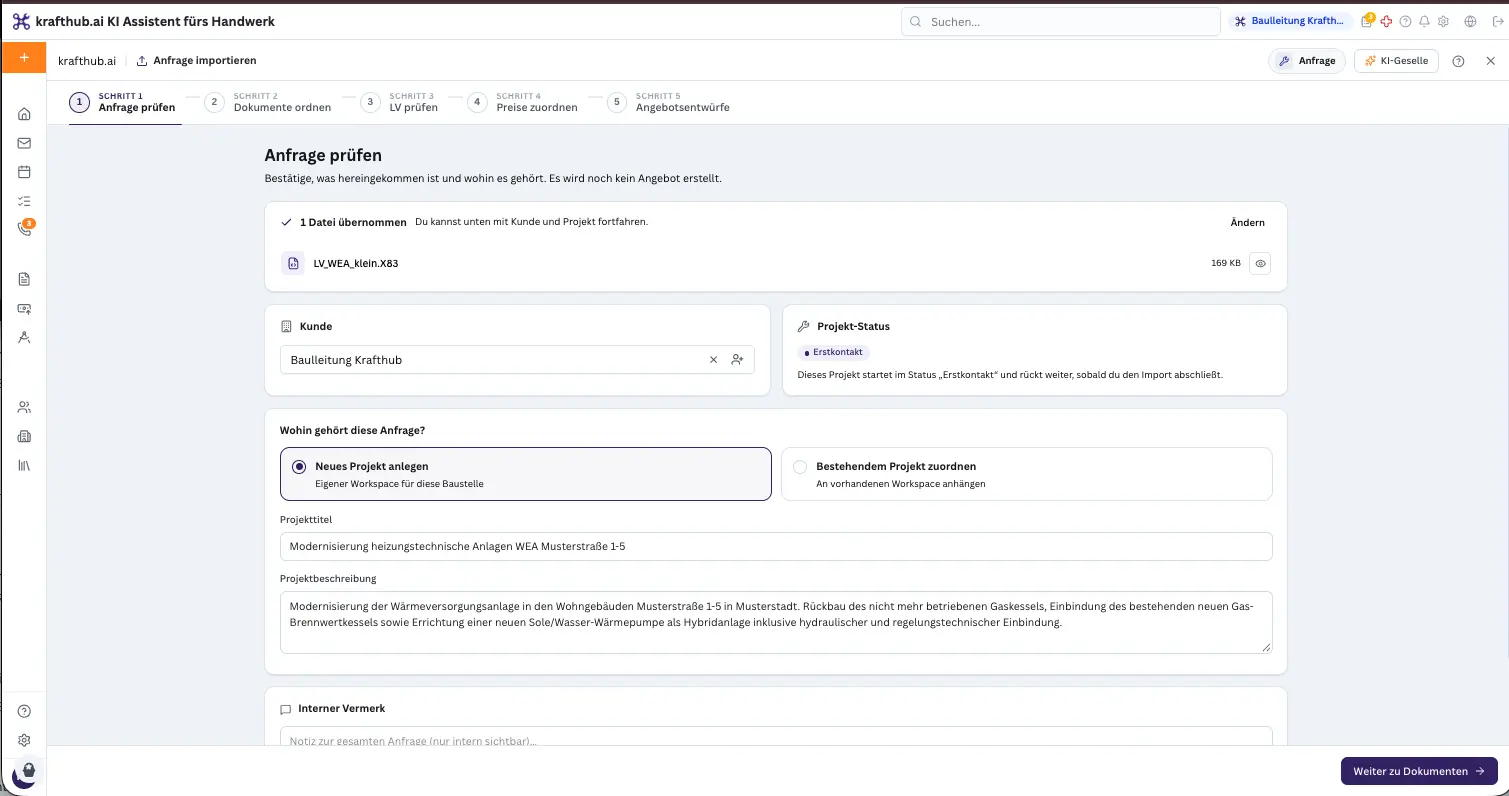Click the help icon next to KI-Geselle

1458,61
